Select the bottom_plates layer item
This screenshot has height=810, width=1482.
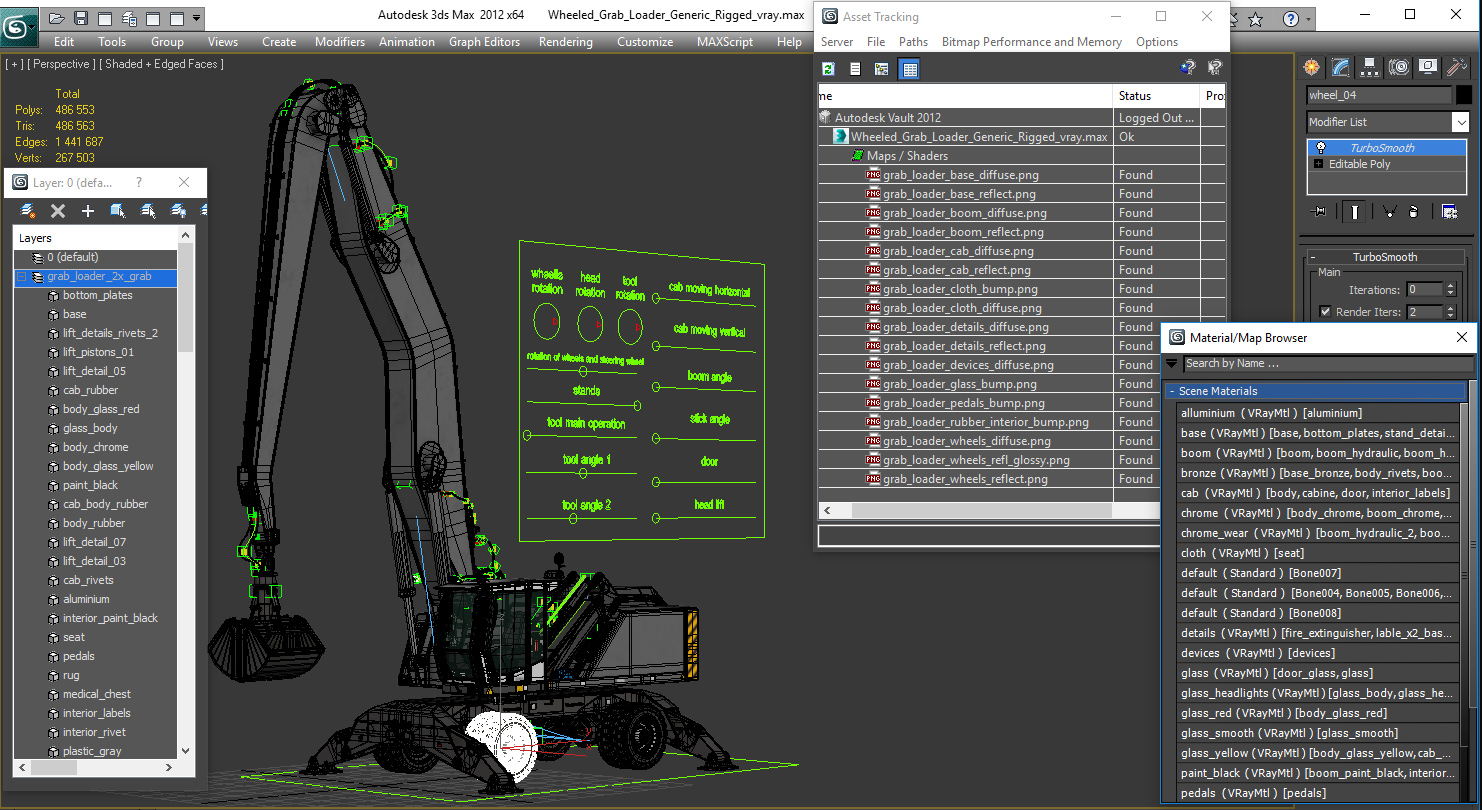tap(97, 295)
